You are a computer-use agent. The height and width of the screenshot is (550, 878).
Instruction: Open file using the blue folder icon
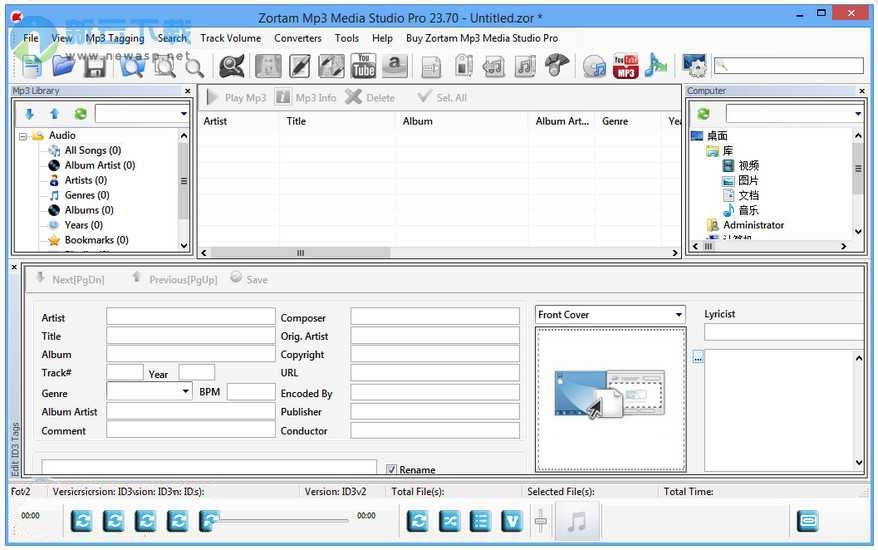(x=63, y=67)
